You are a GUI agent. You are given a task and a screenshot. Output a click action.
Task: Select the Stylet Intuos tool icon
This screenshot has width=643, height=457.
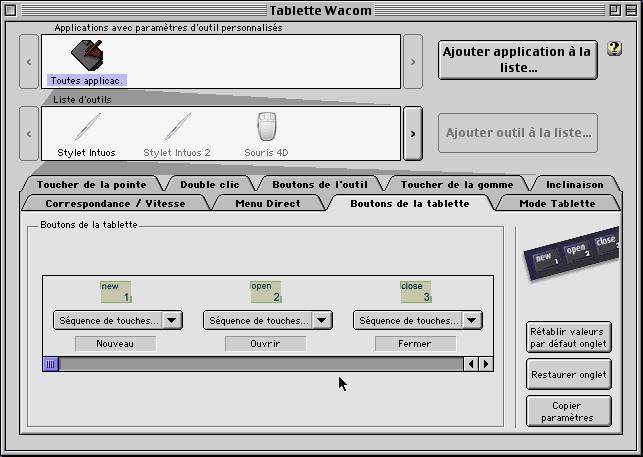tap(87, 127)
